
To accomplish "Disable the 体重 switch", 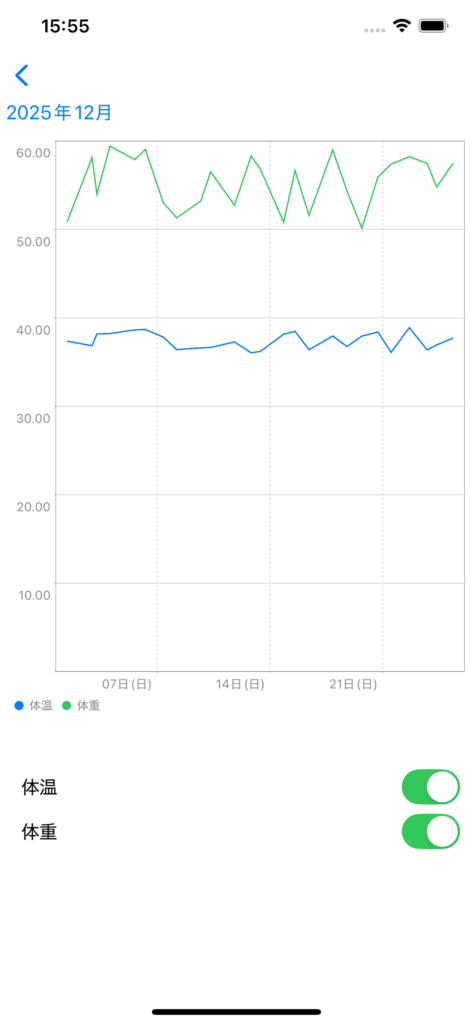I will click(431, 831).
